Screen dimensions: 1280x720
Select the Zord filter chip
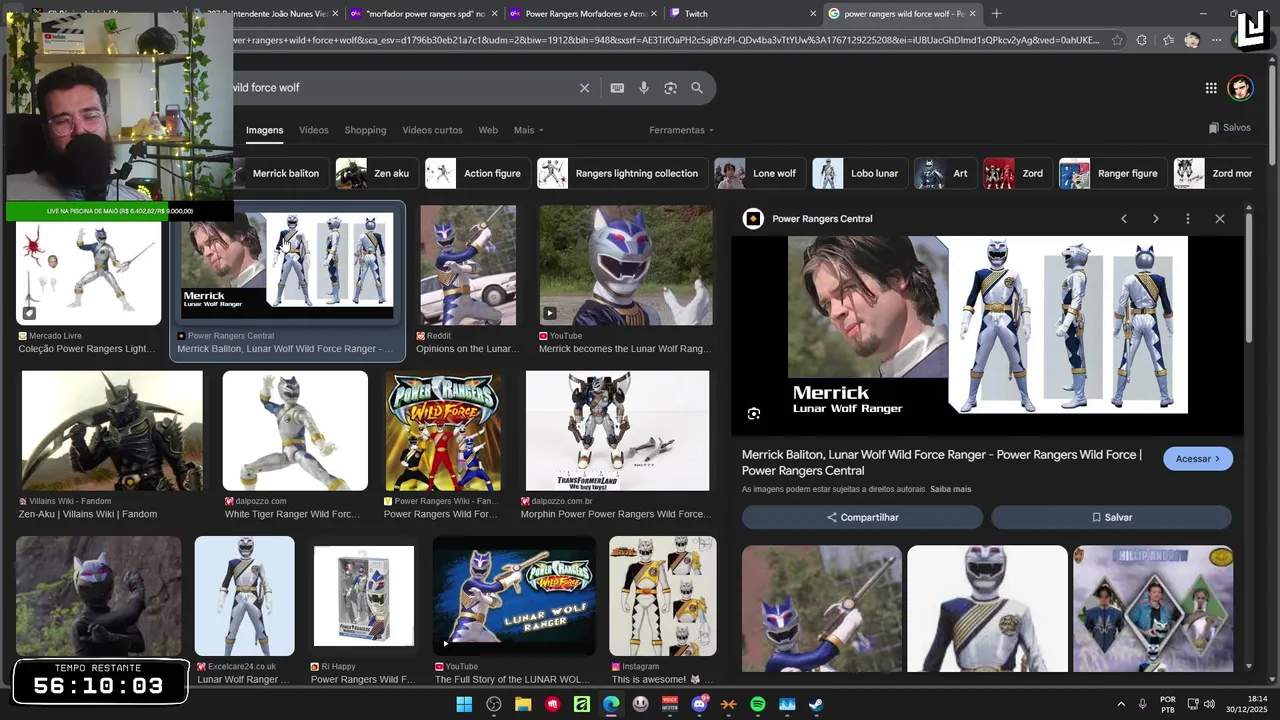tap(1015, 173)
